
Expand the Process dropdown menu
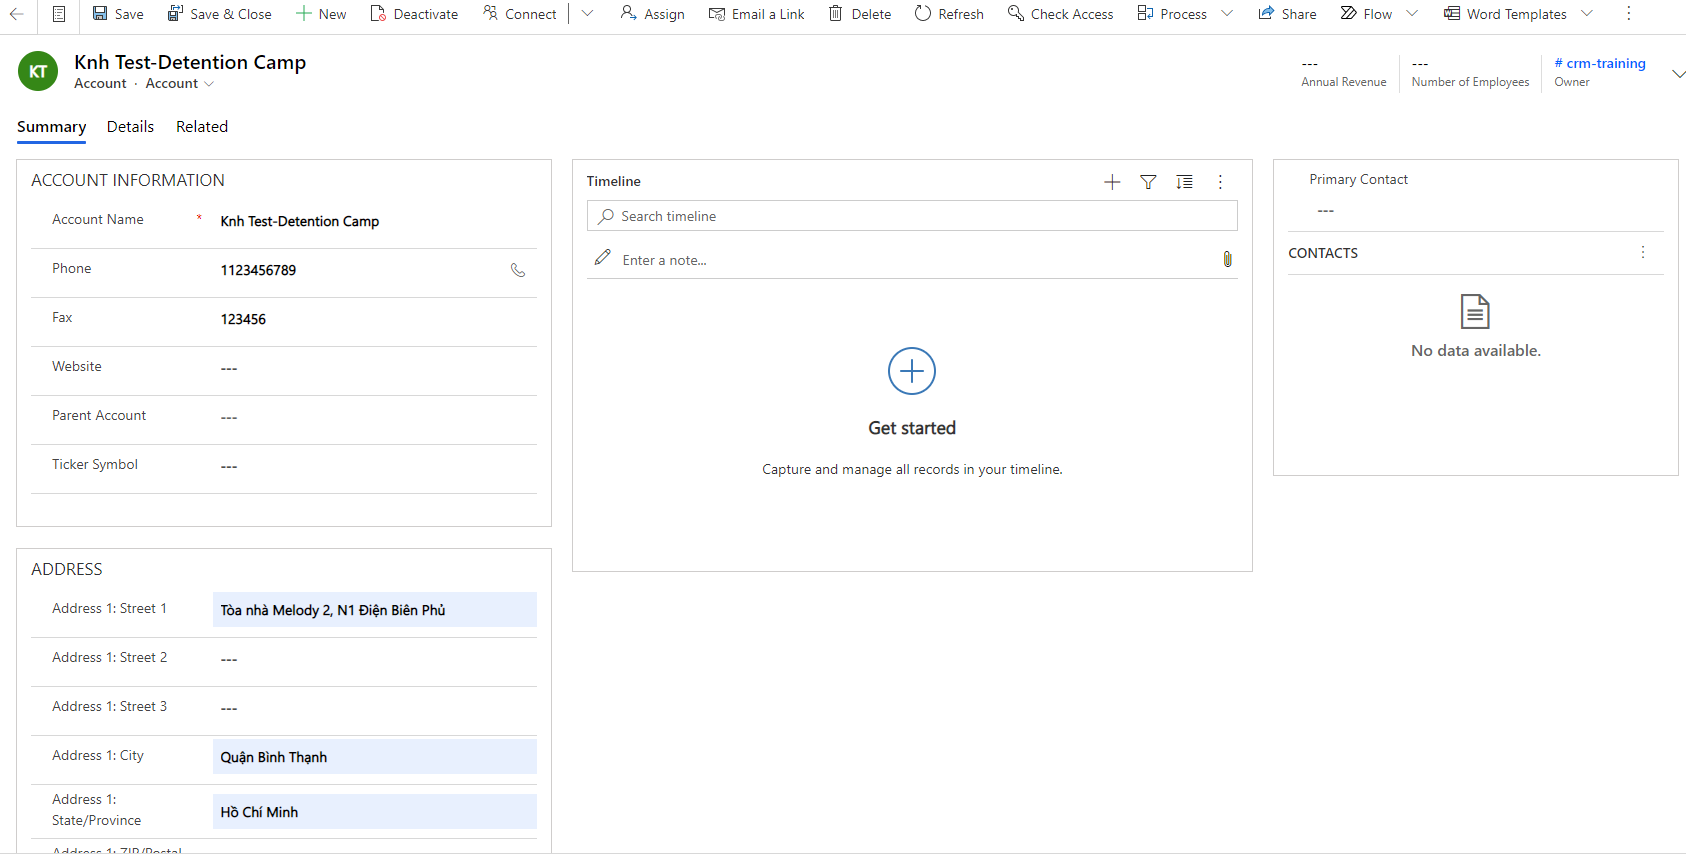pos(1227,14)
